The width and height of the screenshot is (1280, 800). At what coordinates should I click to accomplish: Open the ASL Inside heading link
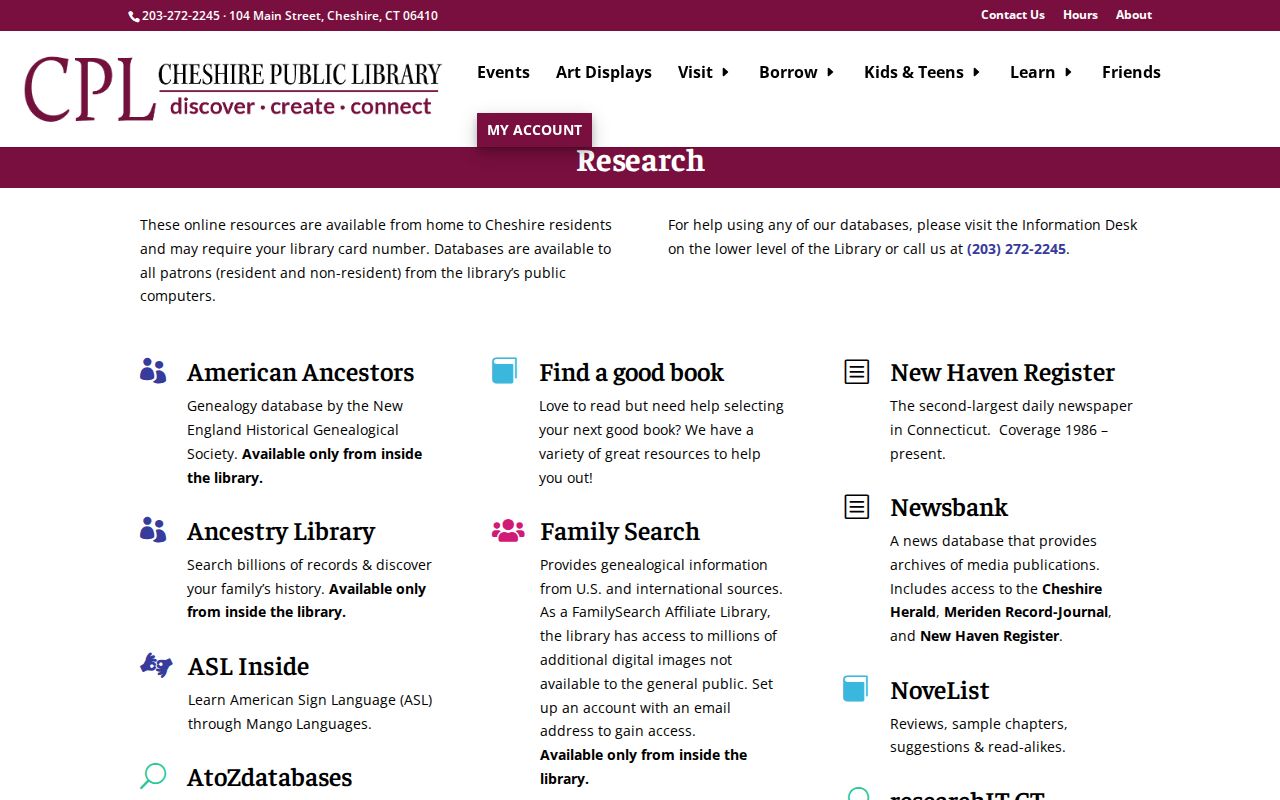(248, 666)
